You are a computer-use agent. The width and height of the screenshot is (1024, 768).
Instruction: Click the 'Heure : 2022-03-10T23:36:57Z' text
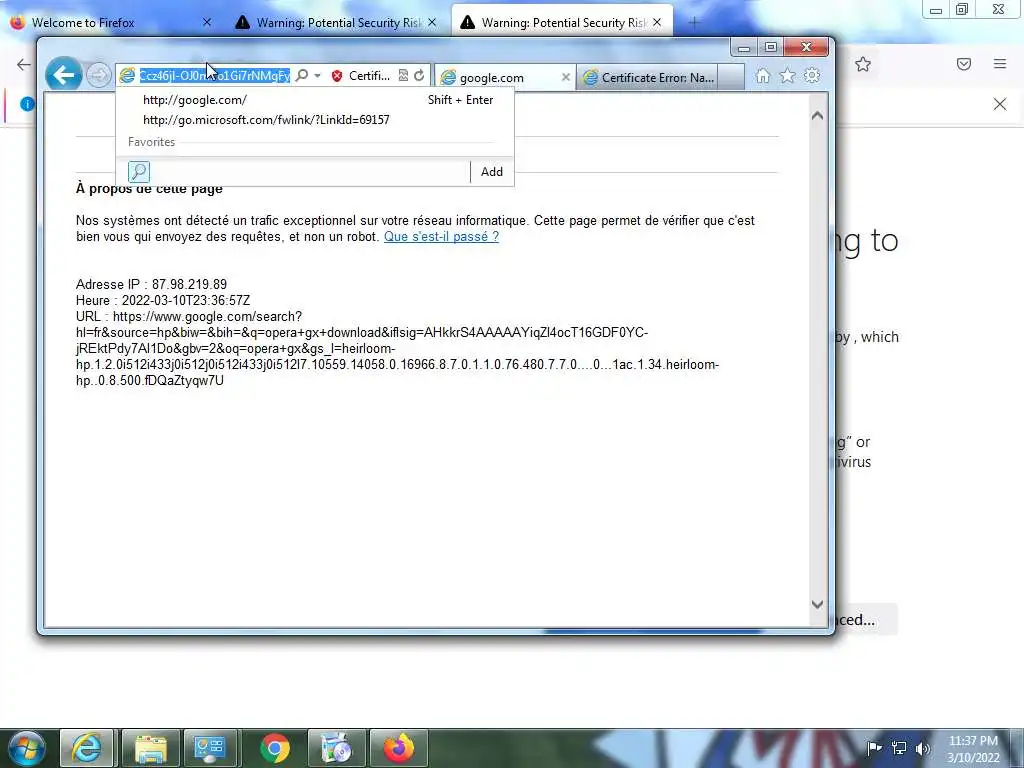click(163, 300)
